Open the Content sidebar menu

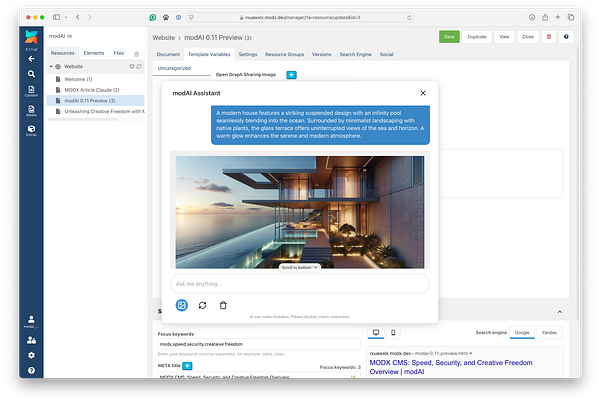(x=31, y=91)
